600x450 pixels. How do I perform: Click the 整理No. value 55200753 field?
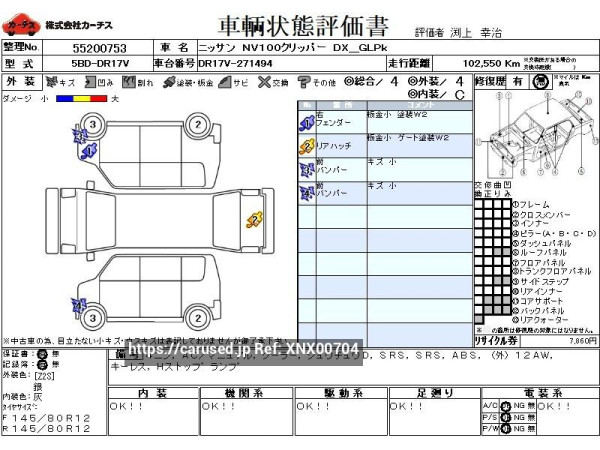(x=99, y=47)
